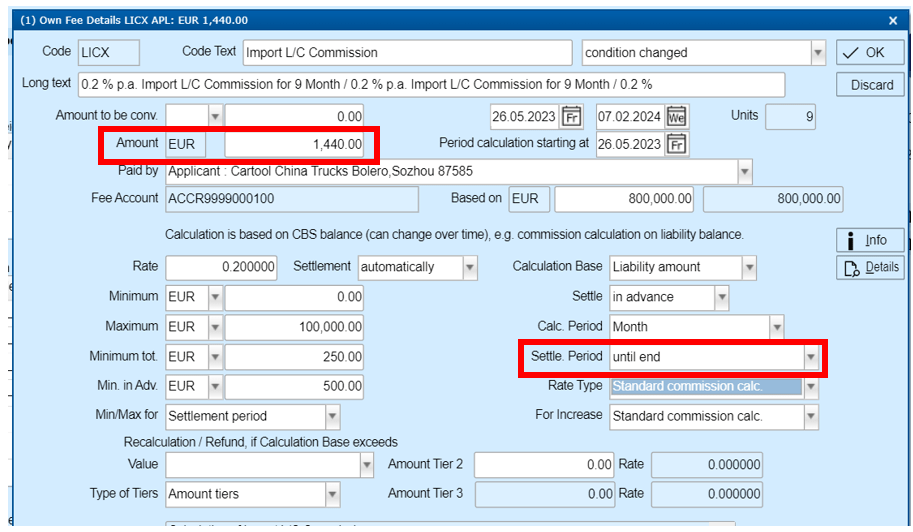This screenshot has height=532, width=913.
Task: Click OK to confirm fee details
Action: [x=870, y=52]
